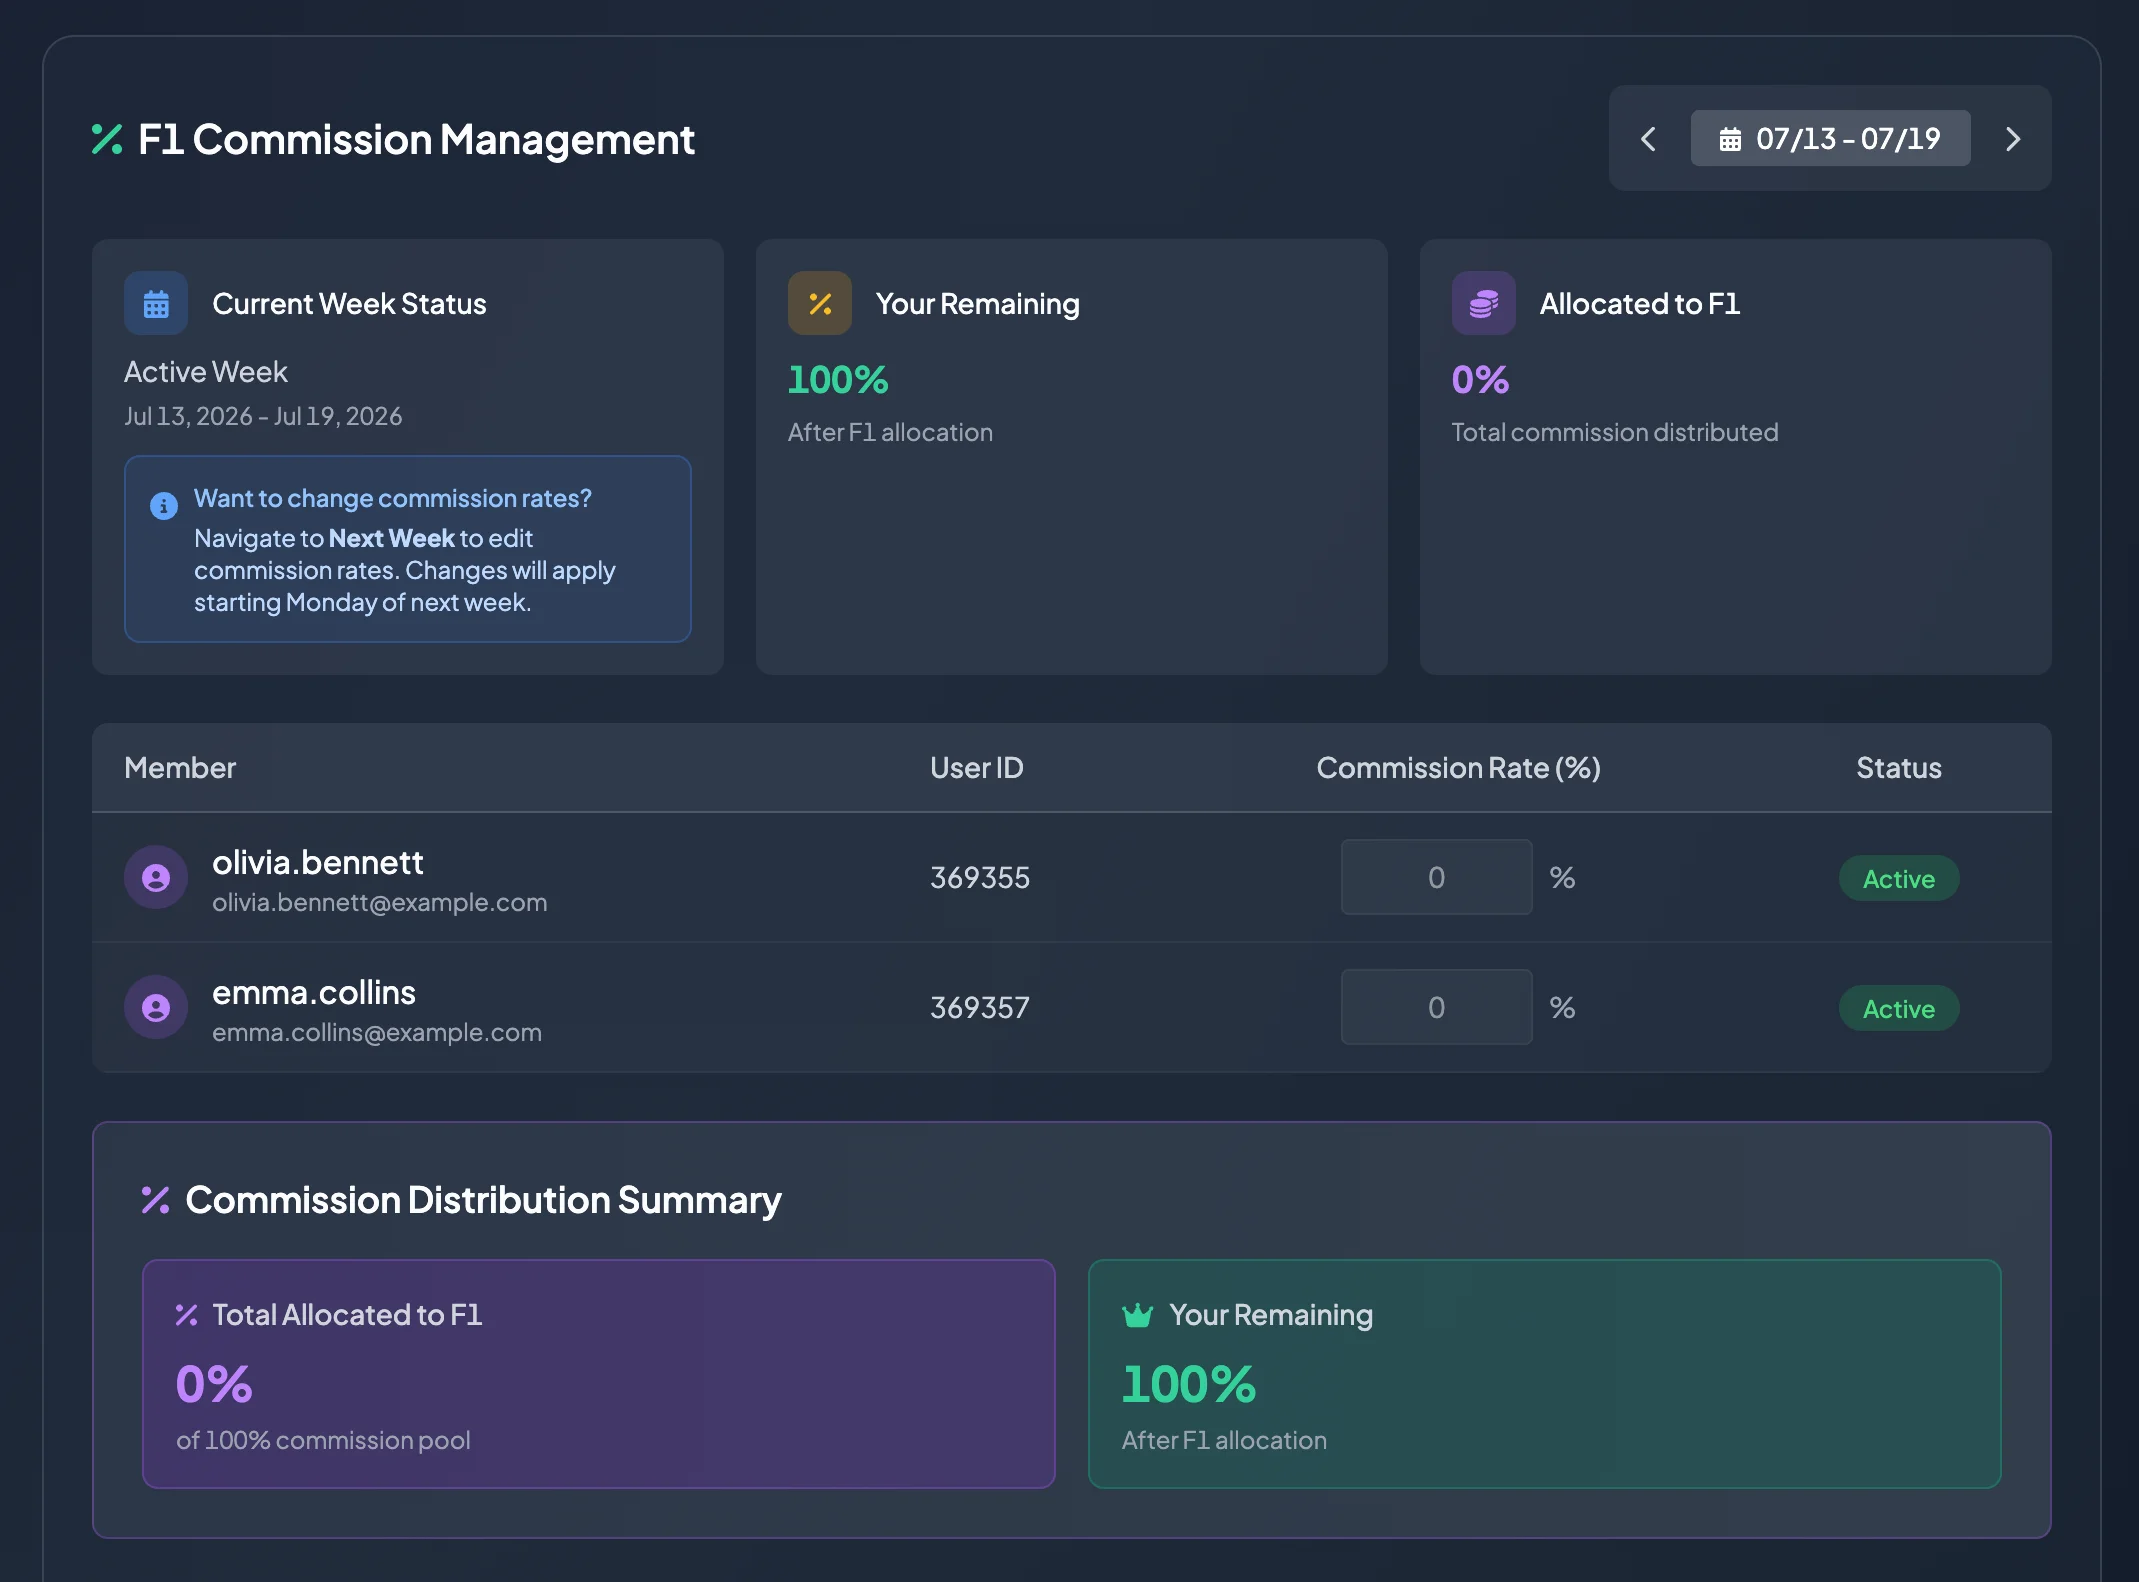The width and height of the screenshot is (2139, 1582).
Task: Click the orange Your Remaining percent icon
Action: click(x=820, y=303)
